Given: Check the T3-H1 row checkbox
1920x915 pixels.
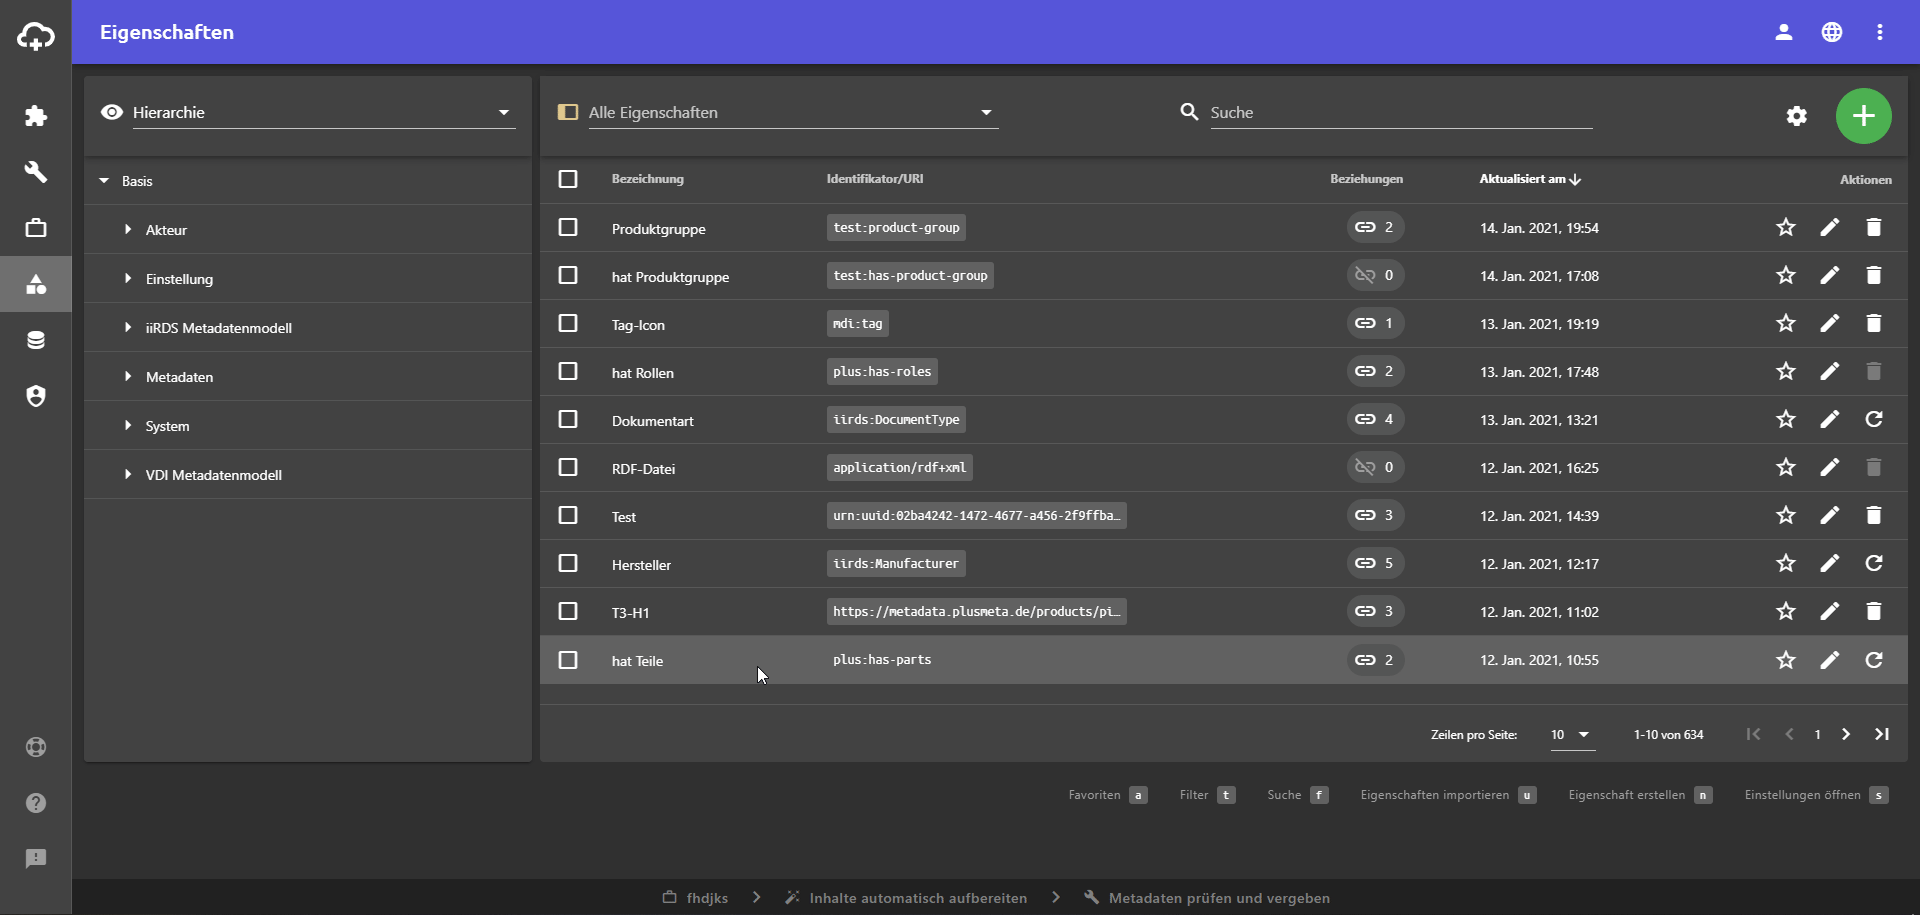Looking at the screenshot, I should pos(568,612).
